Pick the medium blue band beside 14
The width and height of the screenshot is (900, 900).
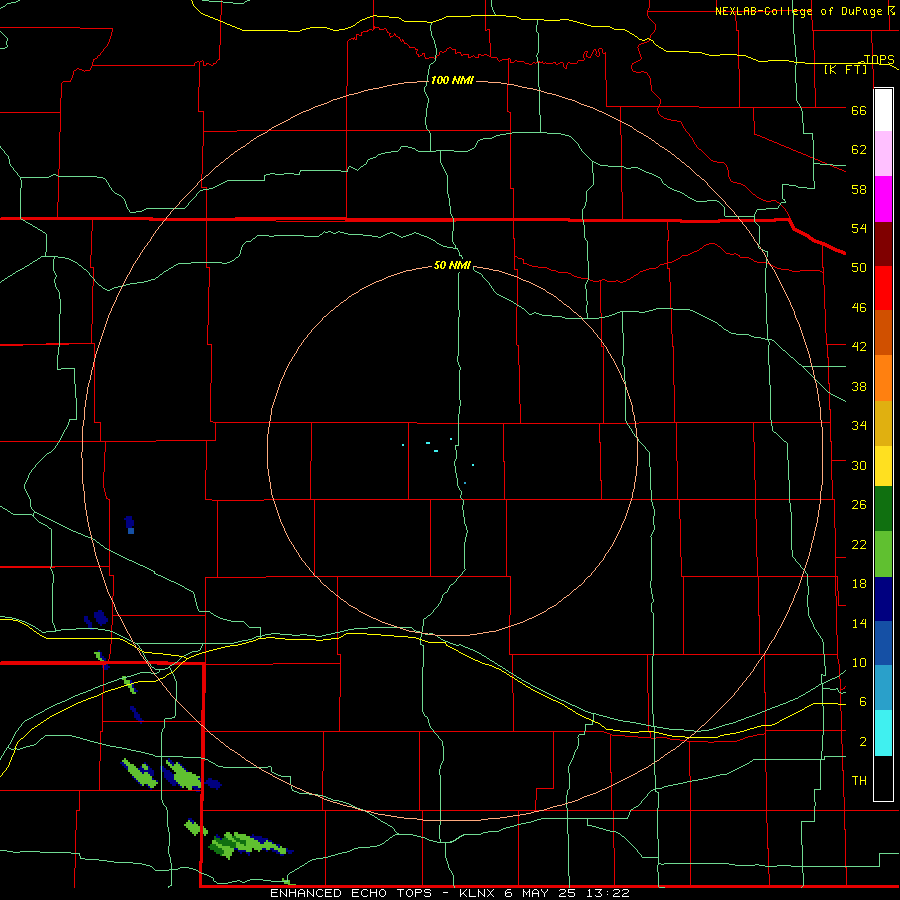[883, 643]
